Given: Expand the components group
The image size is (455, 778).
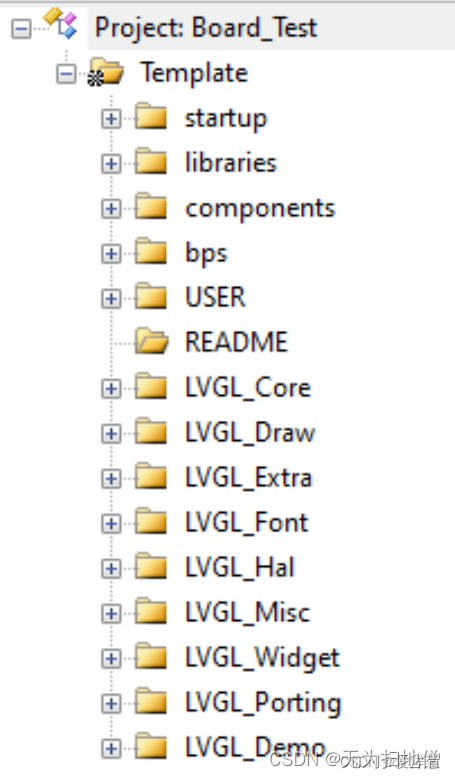Looking at the screenshot, I should pos(111,209).
